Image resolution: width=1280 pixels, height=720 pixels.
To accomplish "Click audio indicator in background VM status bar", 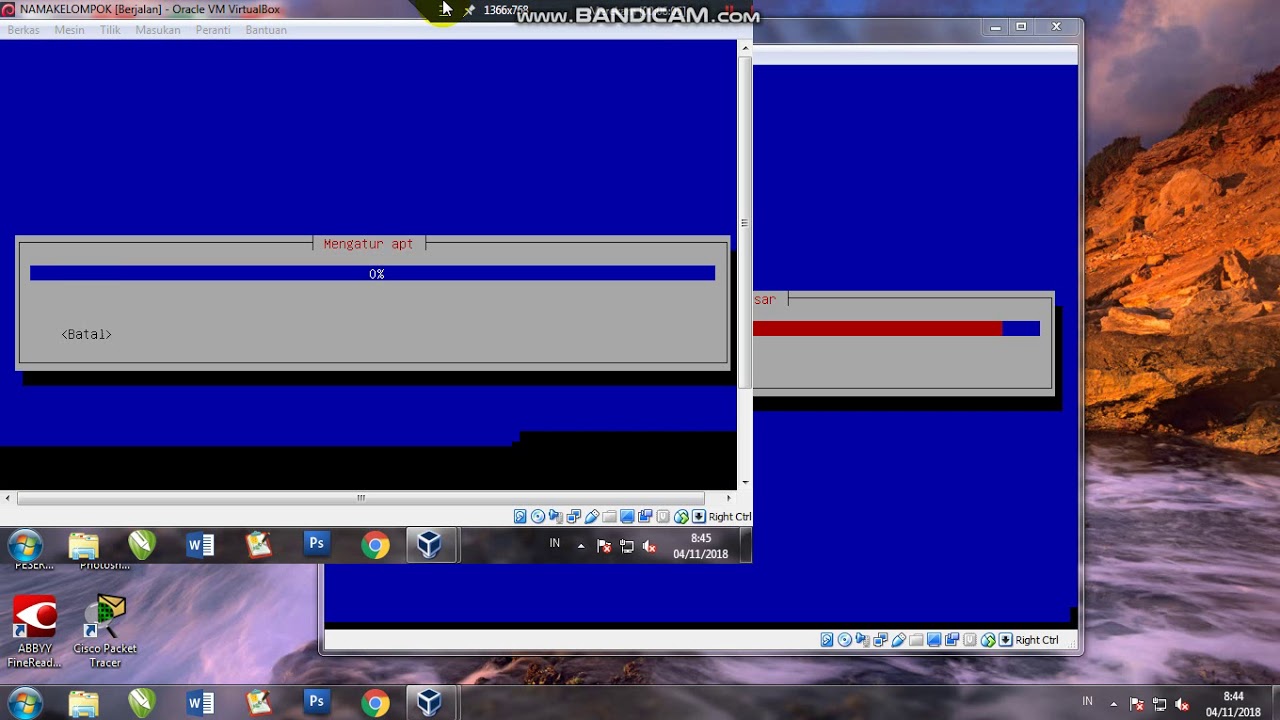I will 863,640.
